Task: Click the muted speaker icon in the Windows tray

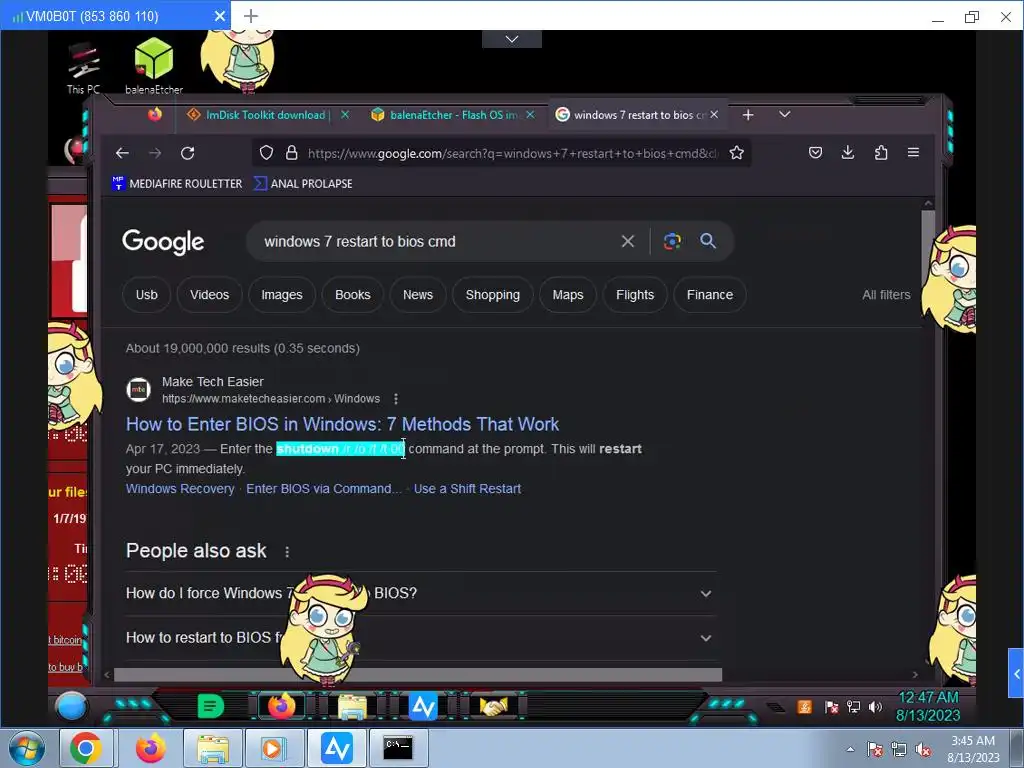Action: click(923, 750)
